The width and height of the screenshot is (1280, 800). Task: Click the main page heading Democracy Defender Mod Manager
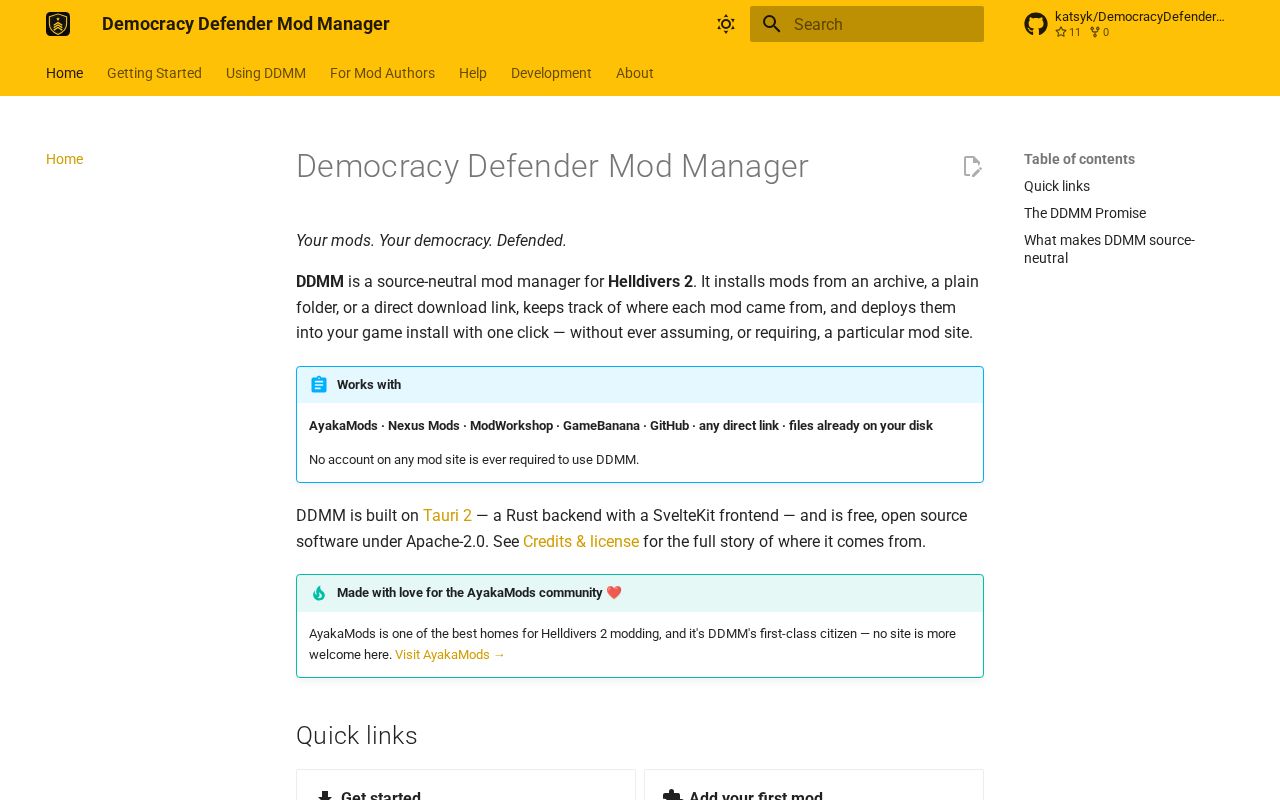tap(552, 166)
